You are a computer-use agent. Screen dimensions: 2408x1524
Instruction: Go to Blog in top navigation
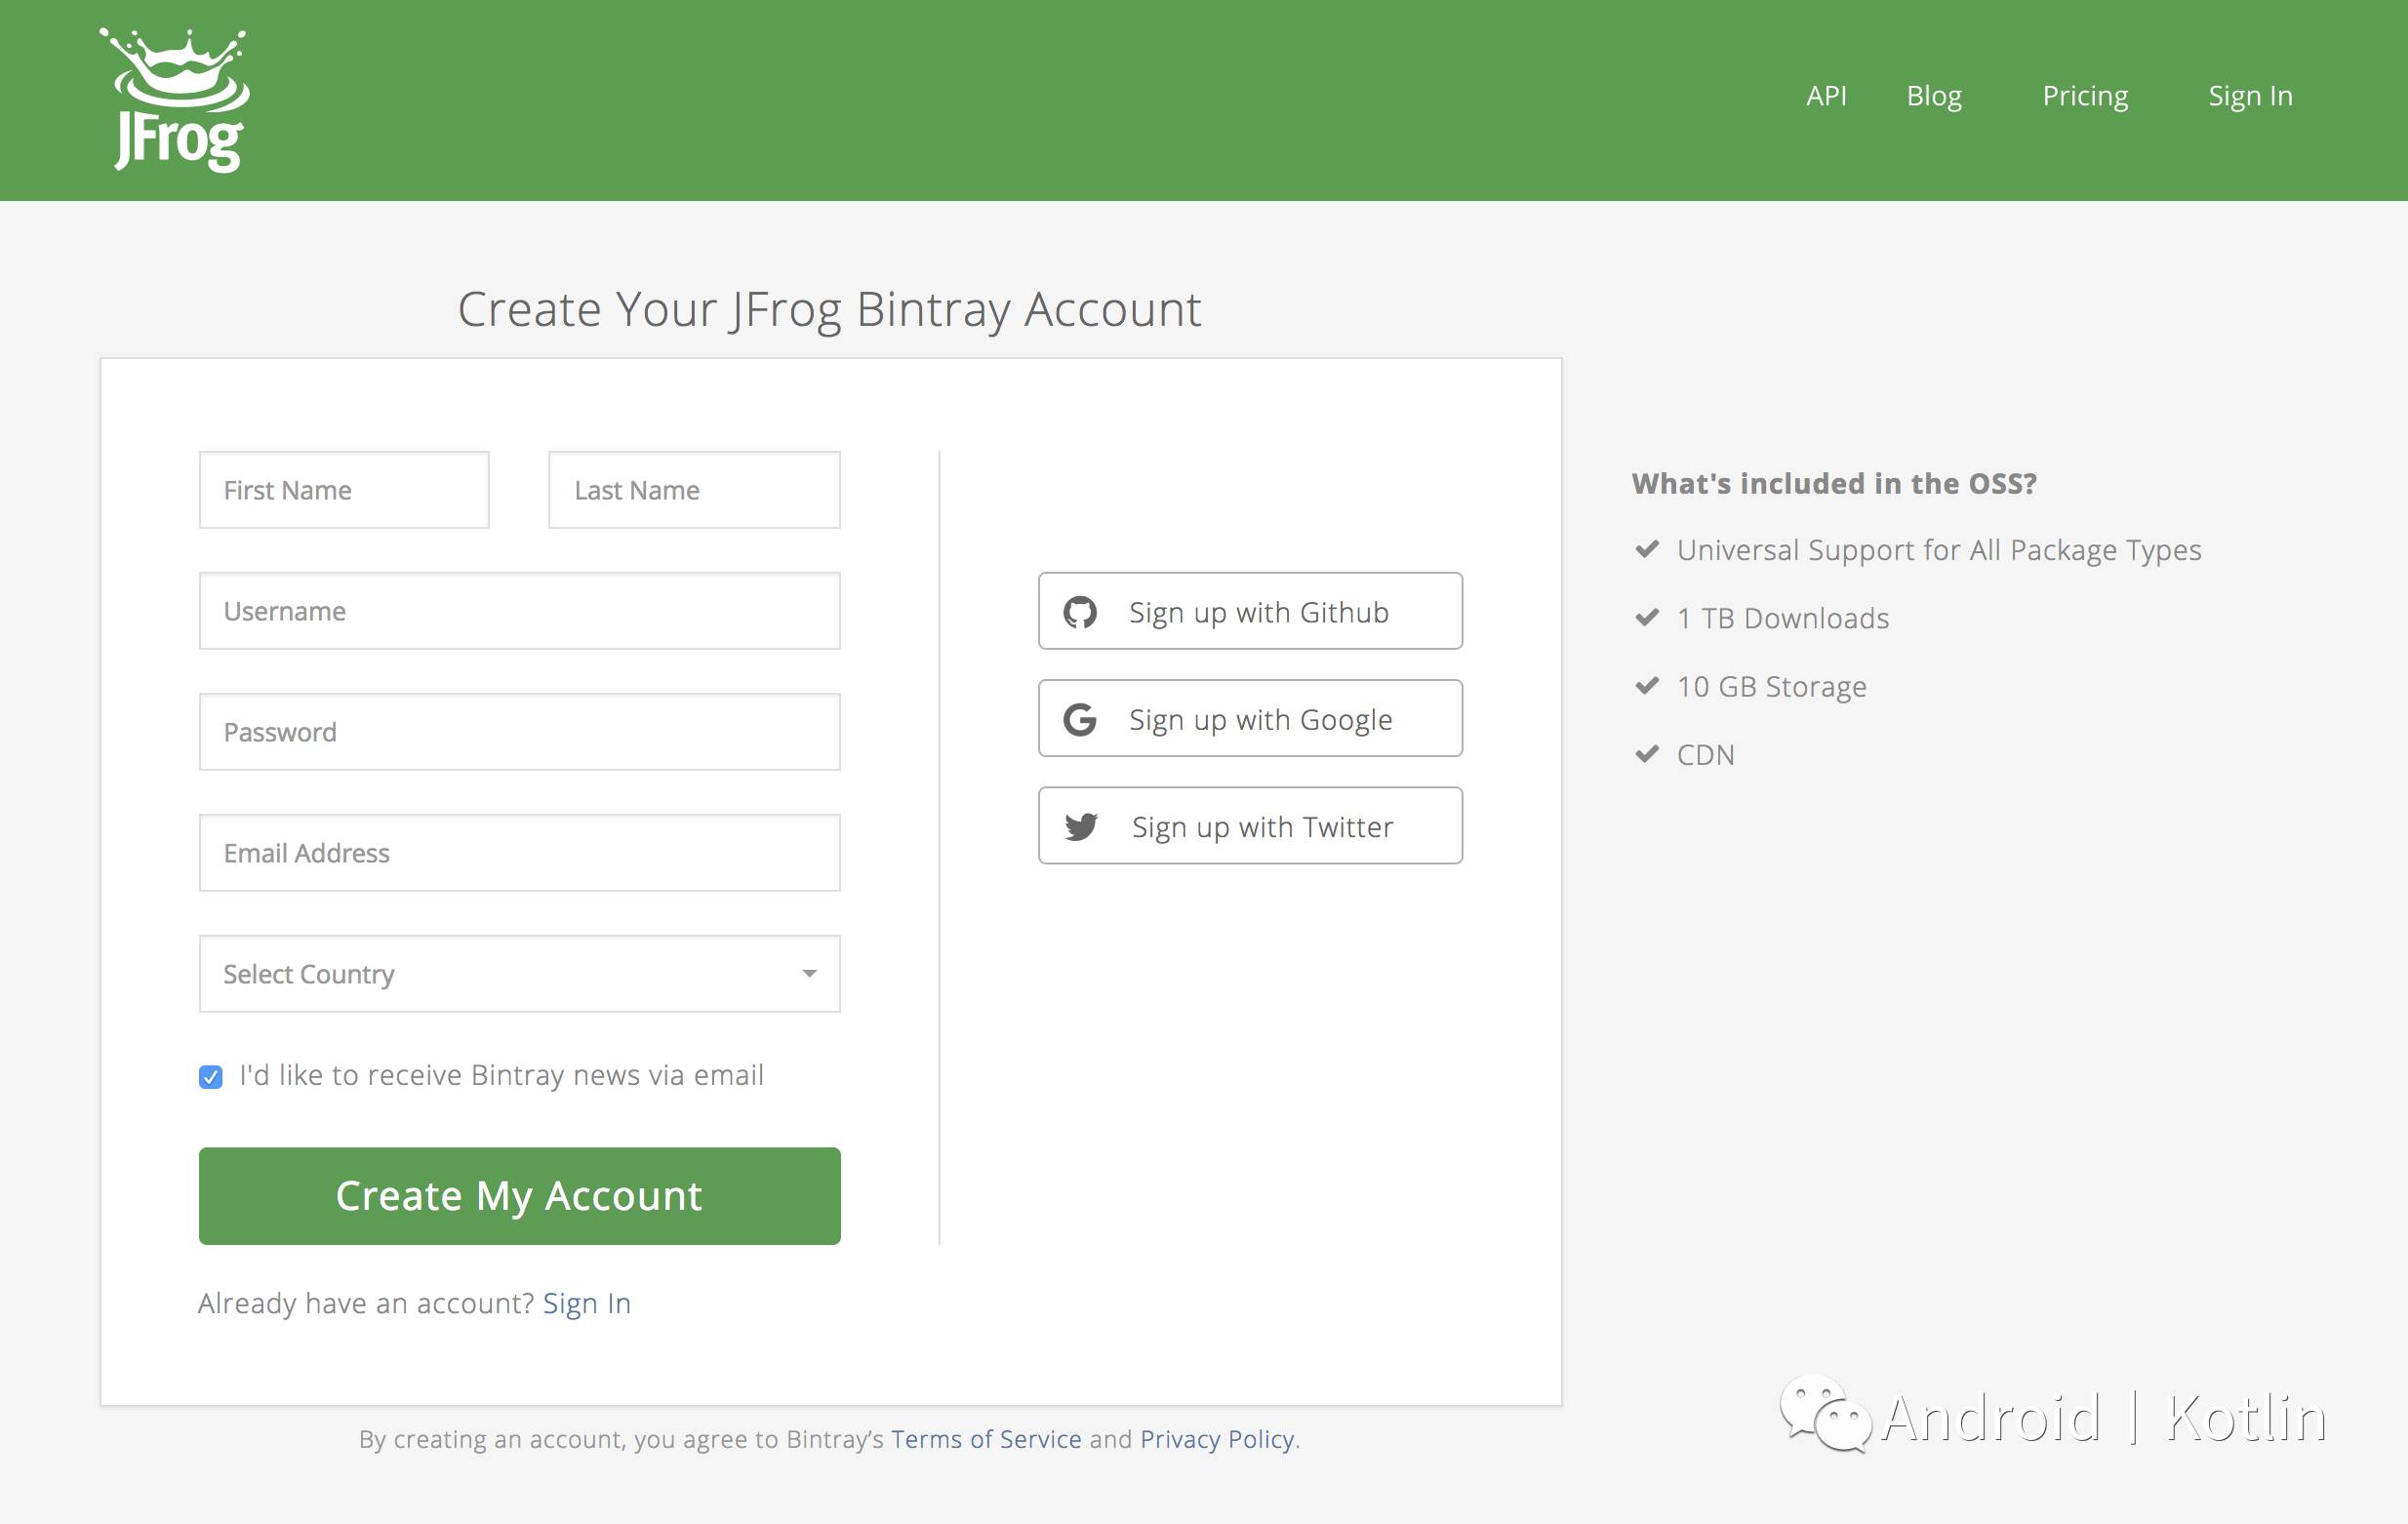(x=1934, y=96)
